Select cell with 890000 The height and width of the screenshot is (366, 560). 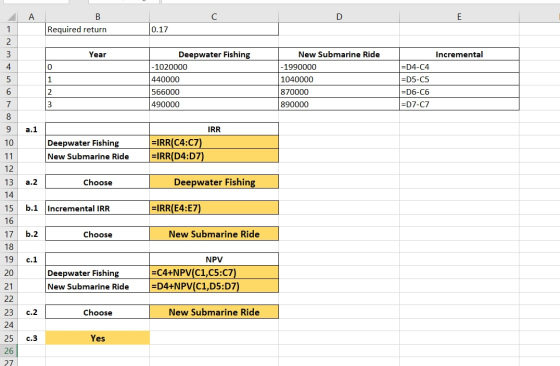pyautogui.click(x=339, y=104)
